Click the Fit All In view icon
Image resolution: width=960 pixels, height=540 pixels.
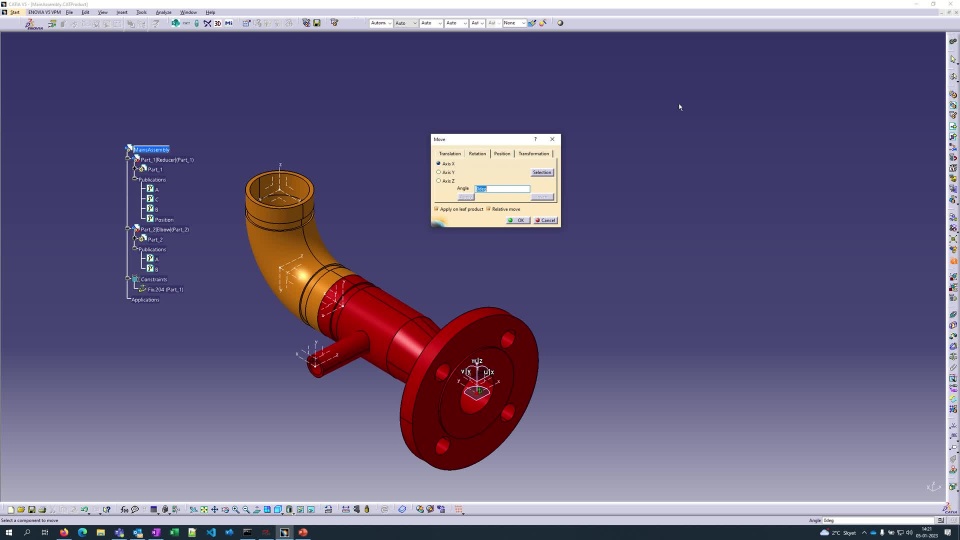[204, 509]
